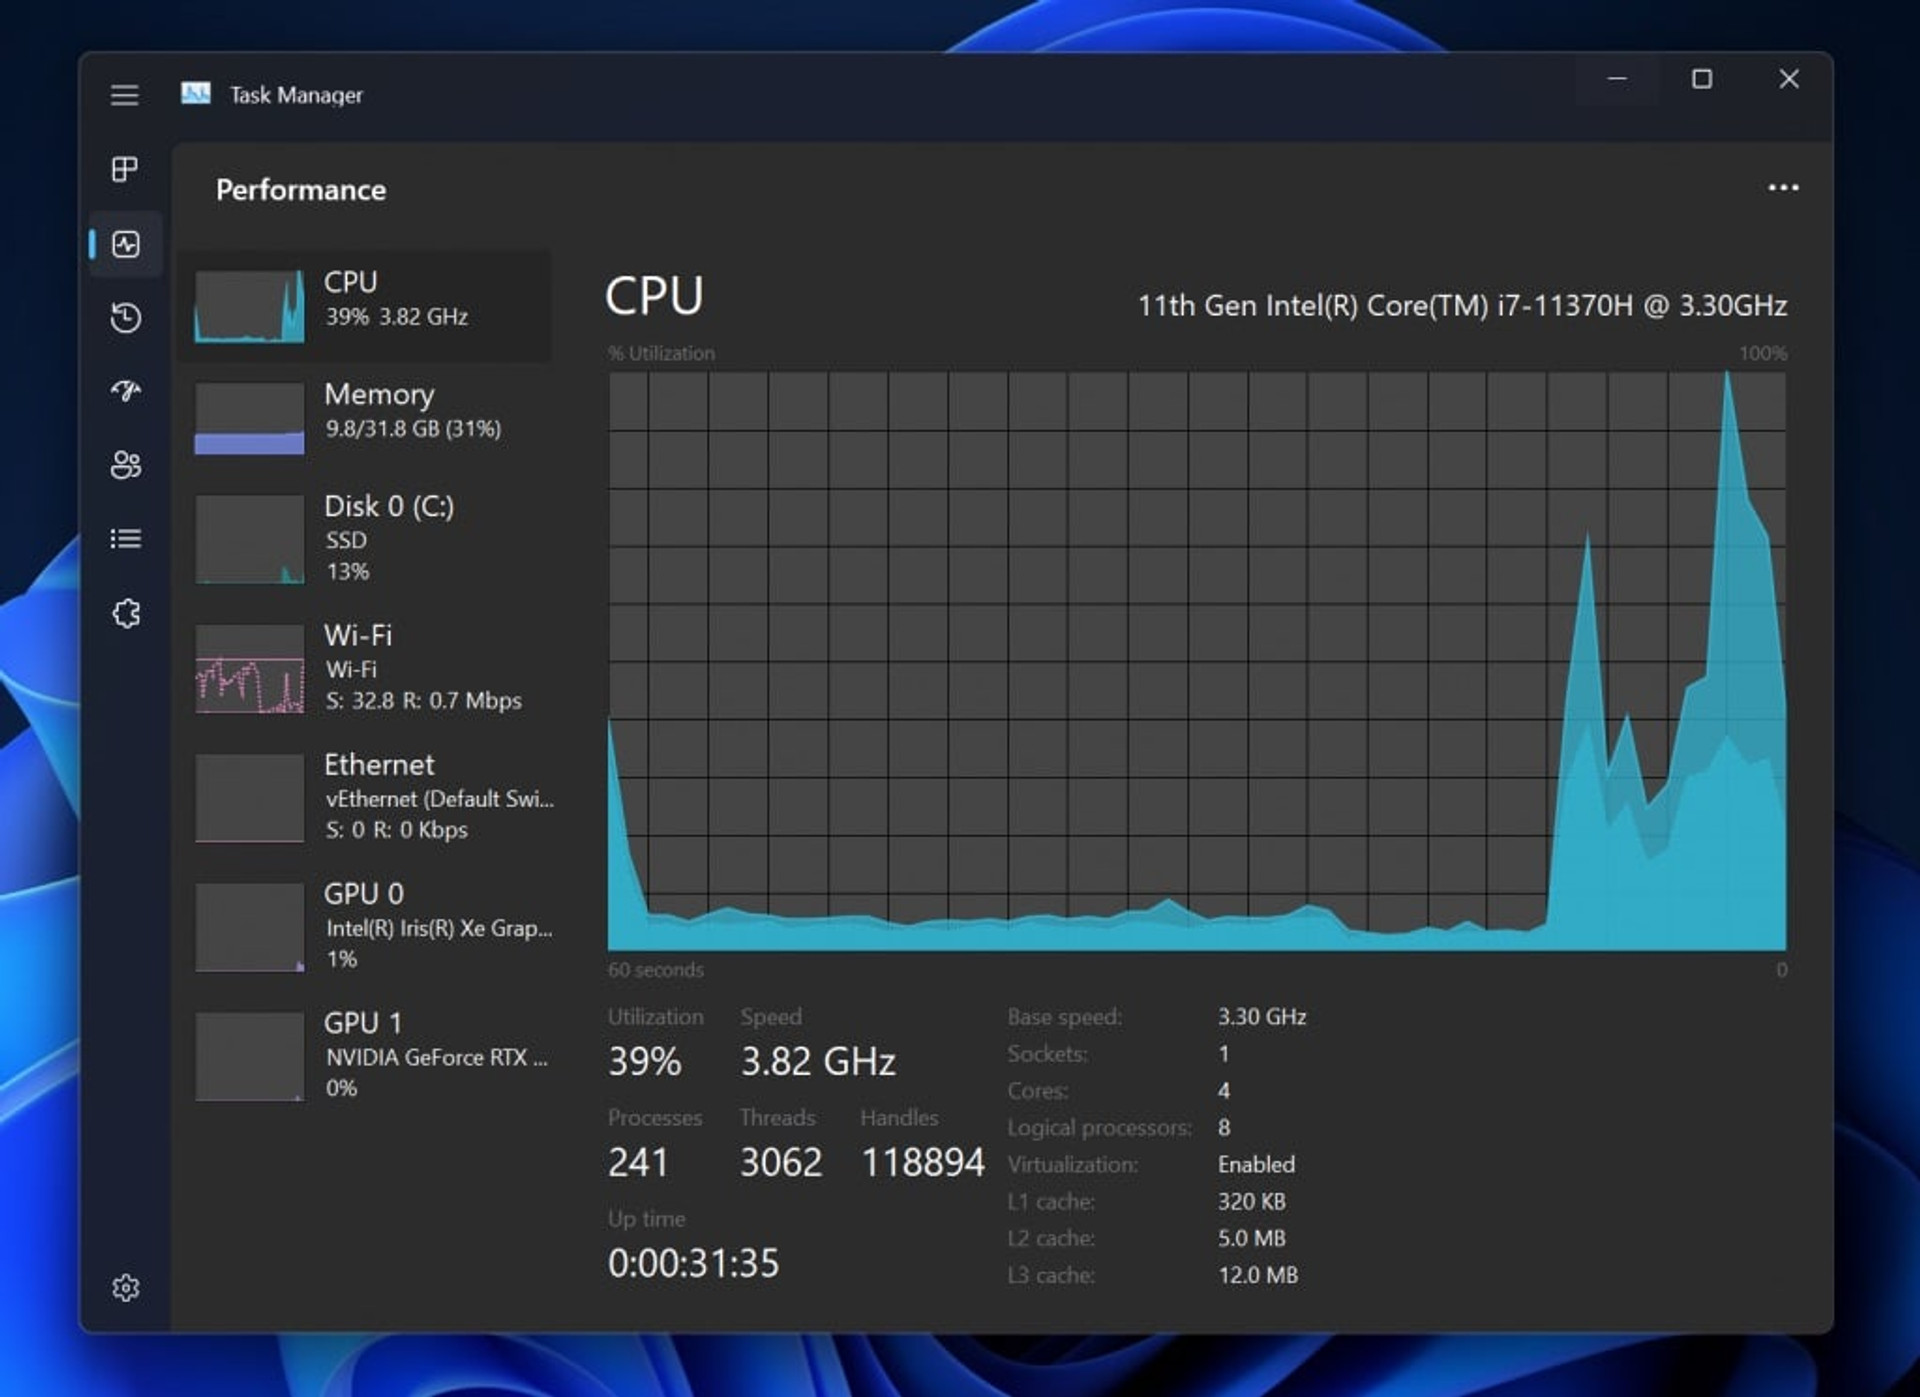Click the 3.82 GHz speed value below the graph

[x=818, y=1061]
